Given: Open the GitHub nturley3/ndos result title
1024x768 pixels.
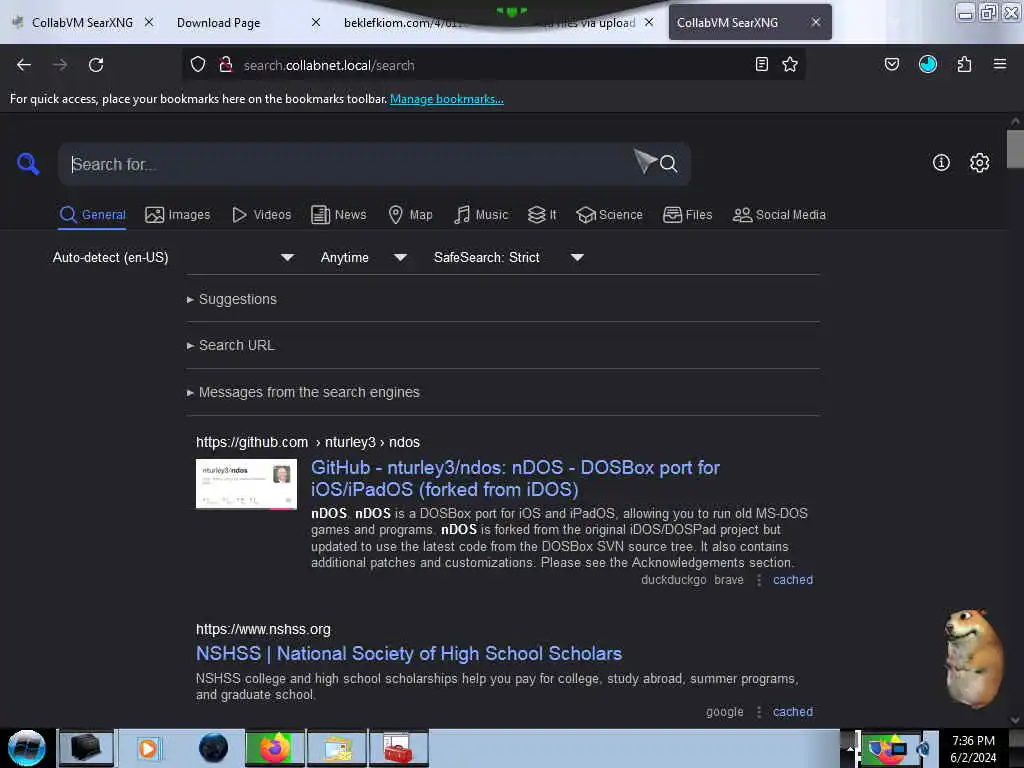Looking at the screenshot, I should click(515, 478).
